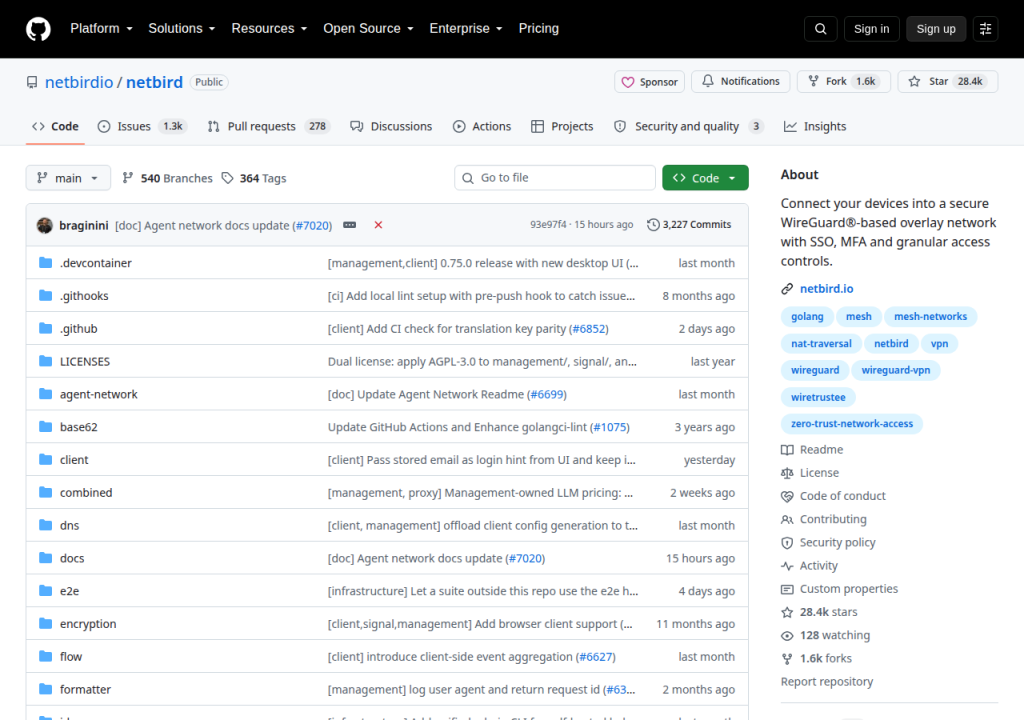
Task: Select the nat-traversal topic tag
Action: click(821, 344)
